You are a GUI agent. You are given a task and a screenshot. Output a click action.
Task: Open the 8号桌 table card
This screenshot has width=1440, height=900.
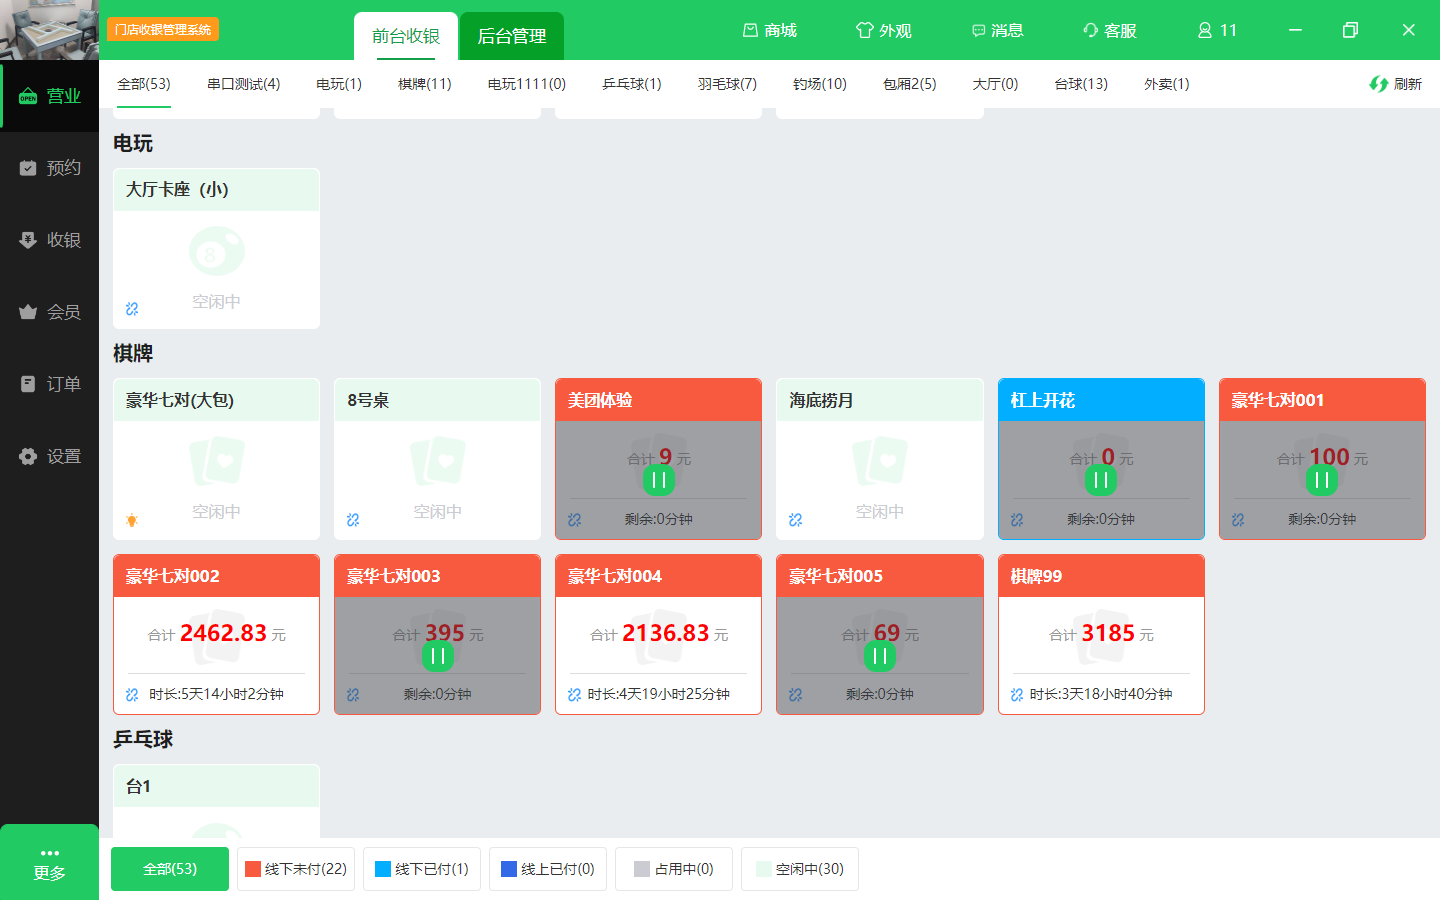coord(437,459)
